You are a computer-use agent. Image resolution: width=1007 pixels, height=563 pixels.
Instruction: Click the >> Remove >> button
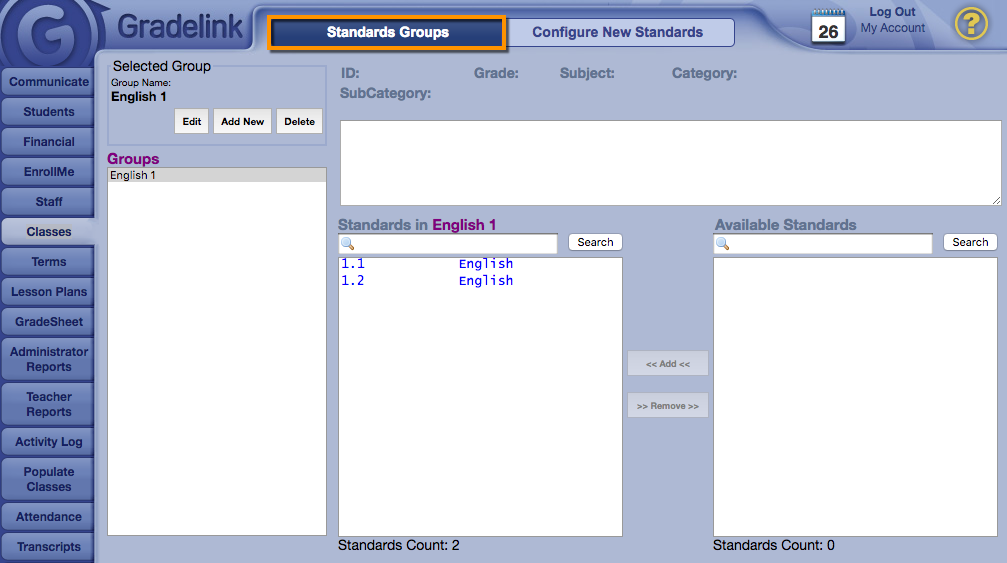[x=667, y=406]
